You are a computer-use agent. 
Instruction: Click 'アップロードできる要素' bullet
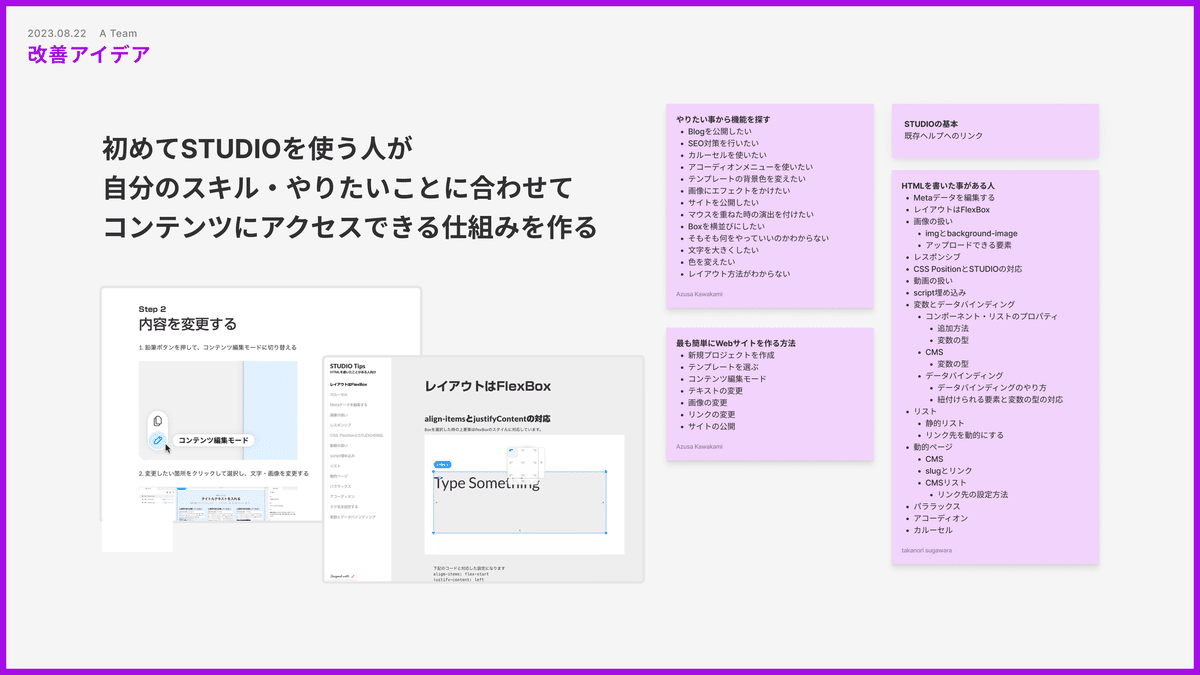tap(969, 245)
